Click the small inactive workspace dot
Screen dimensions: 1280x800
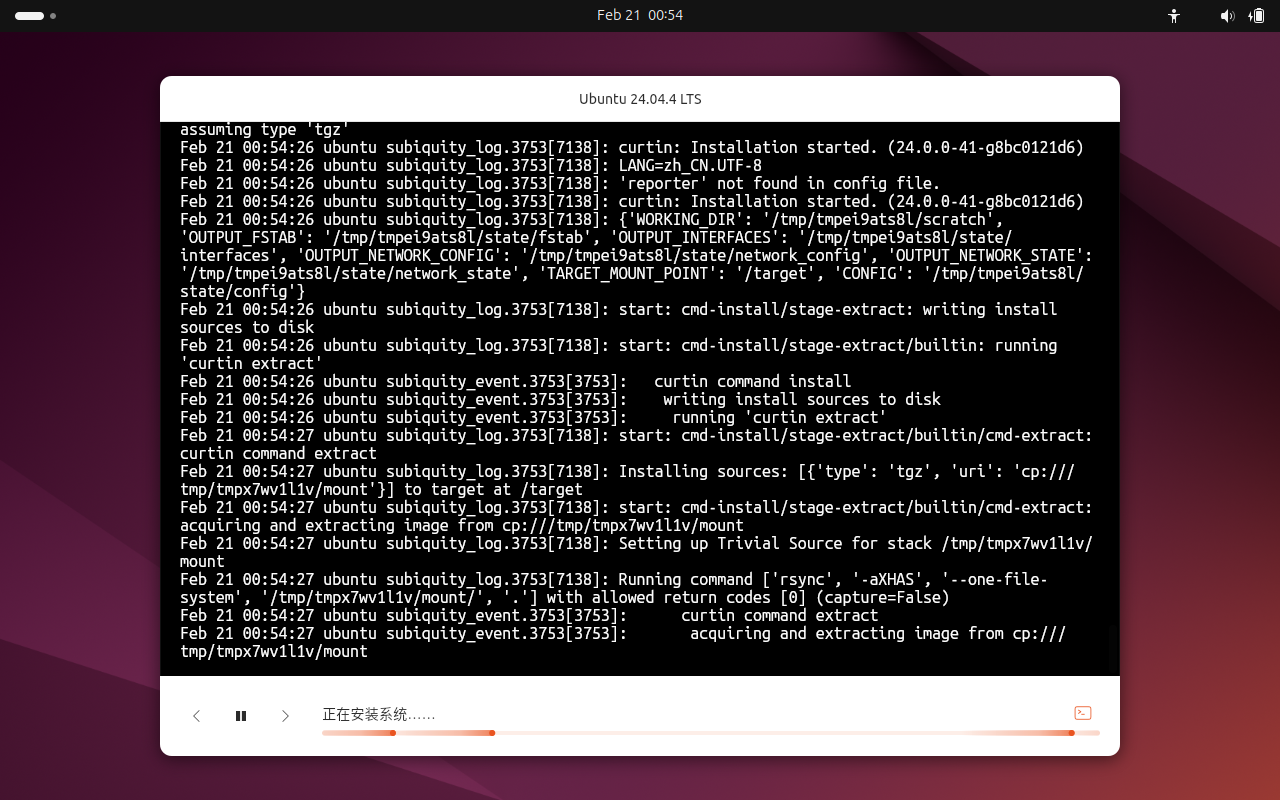(53, 16)
